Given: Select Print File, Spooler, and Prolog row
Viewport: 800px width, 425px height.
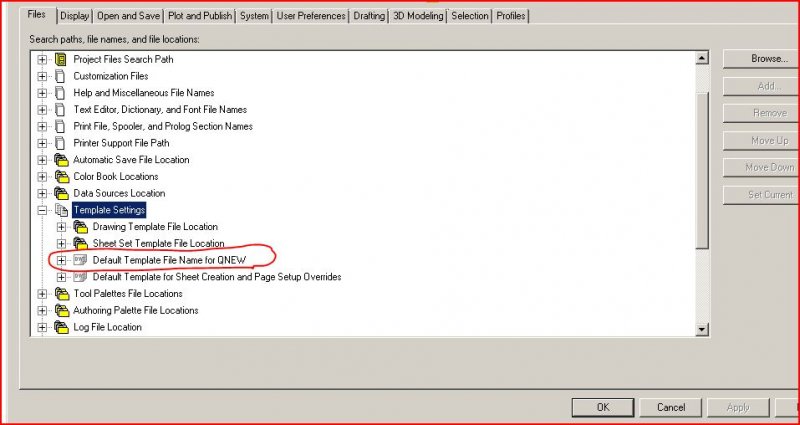Looking at the screenshot, I should [163, 127].
